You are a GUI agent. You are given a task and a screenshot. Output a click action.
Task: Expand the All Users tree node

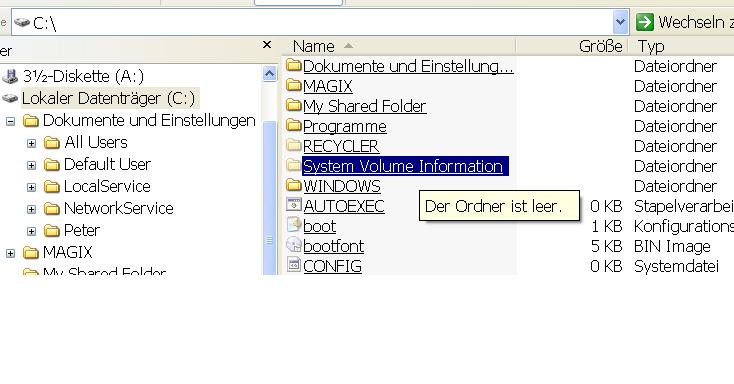click(31, 143)
